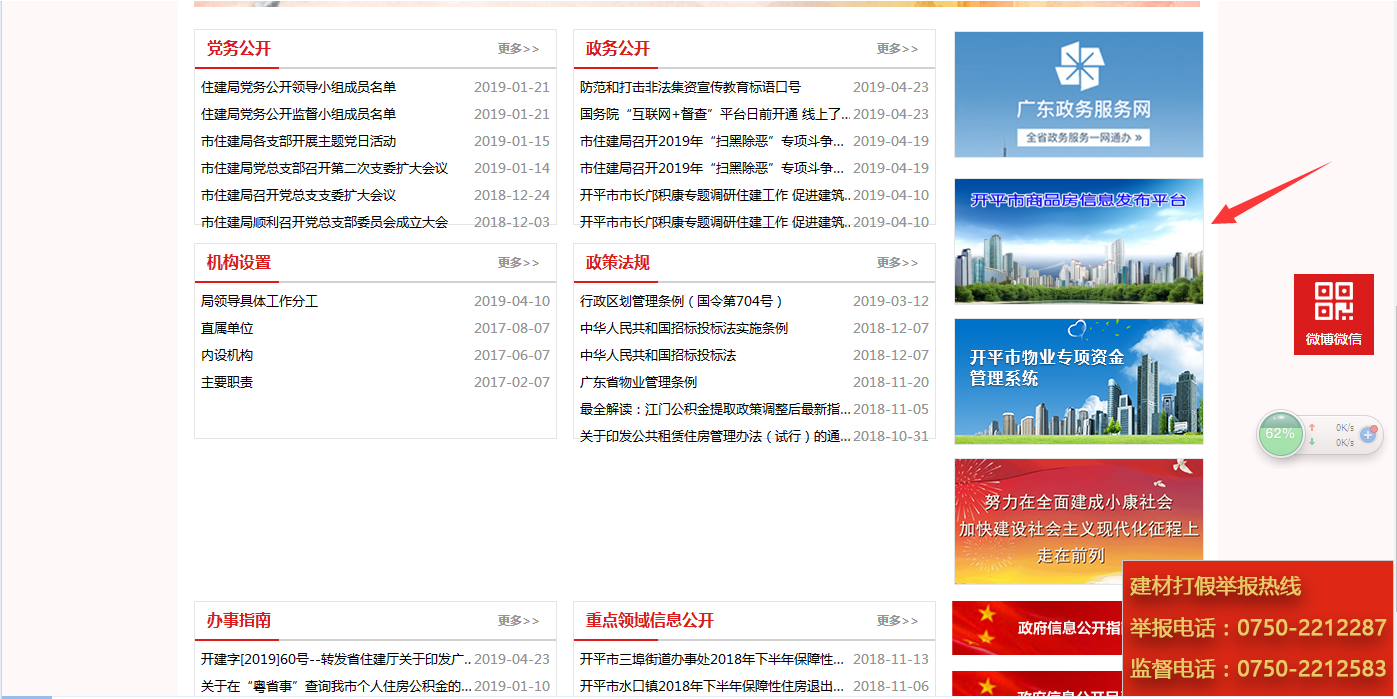Open the 广东政务服务网 logo banner
This screenshot has width=1397, height=699.
click(x=1078, y=94)
